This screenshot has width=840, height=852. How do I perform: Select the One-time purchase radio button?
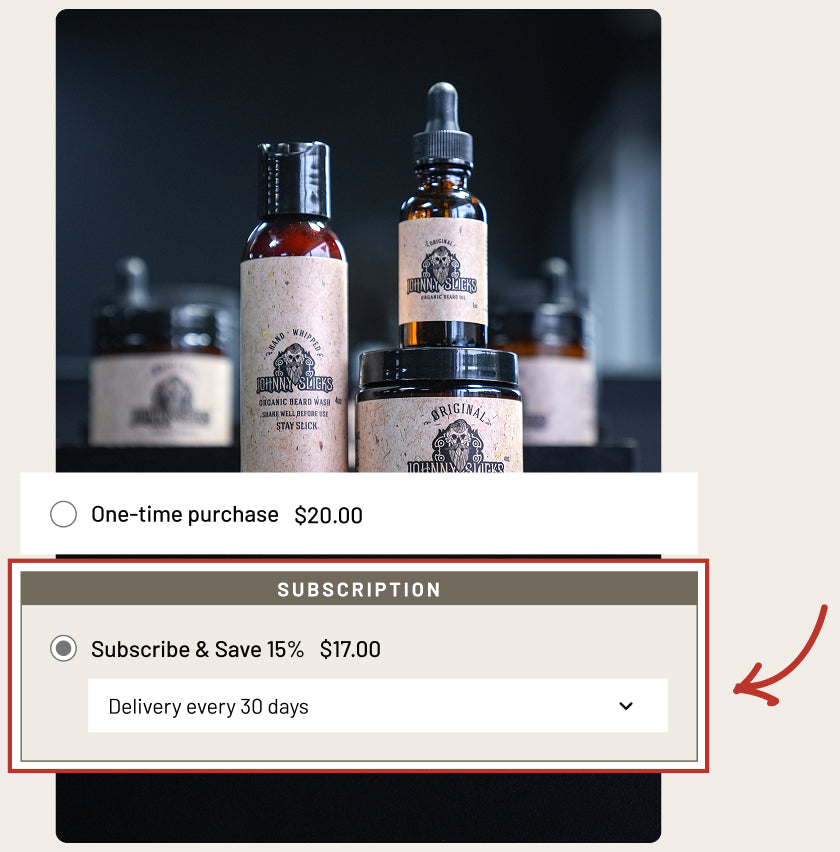[x=63, y=514]
